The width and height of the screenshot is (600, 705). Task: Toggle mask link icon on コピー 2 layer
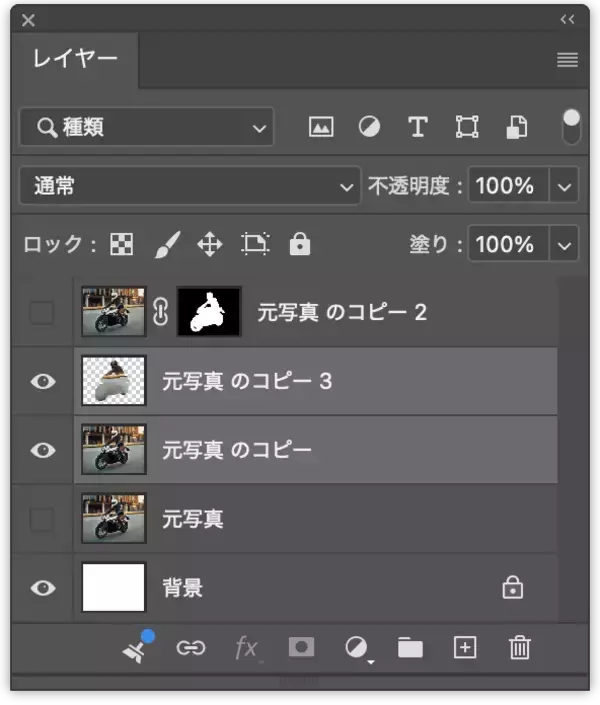click(161, 312)
